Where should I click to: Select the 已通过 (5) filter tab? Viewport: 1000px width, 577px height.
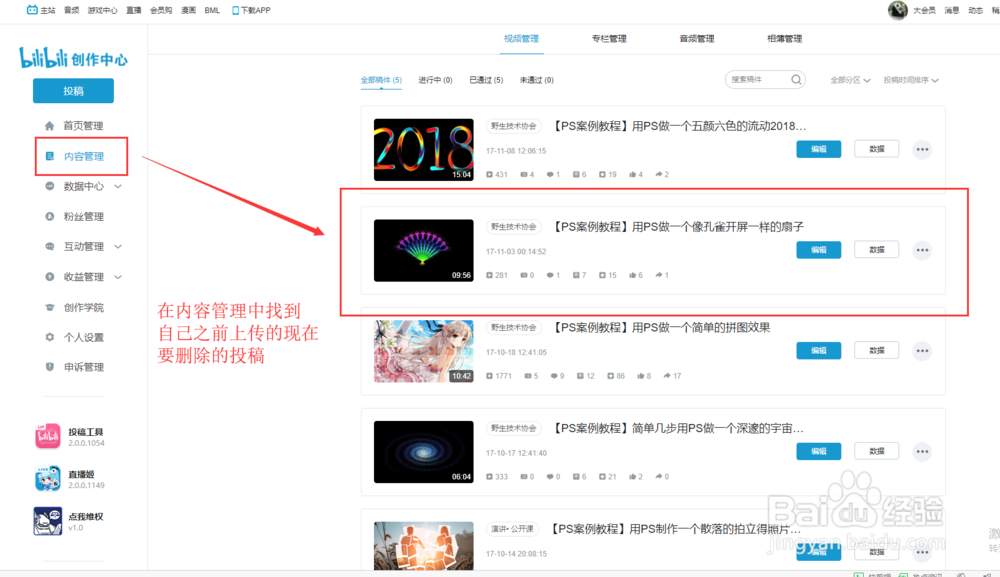pyautogui.click(x=486, y=80)
